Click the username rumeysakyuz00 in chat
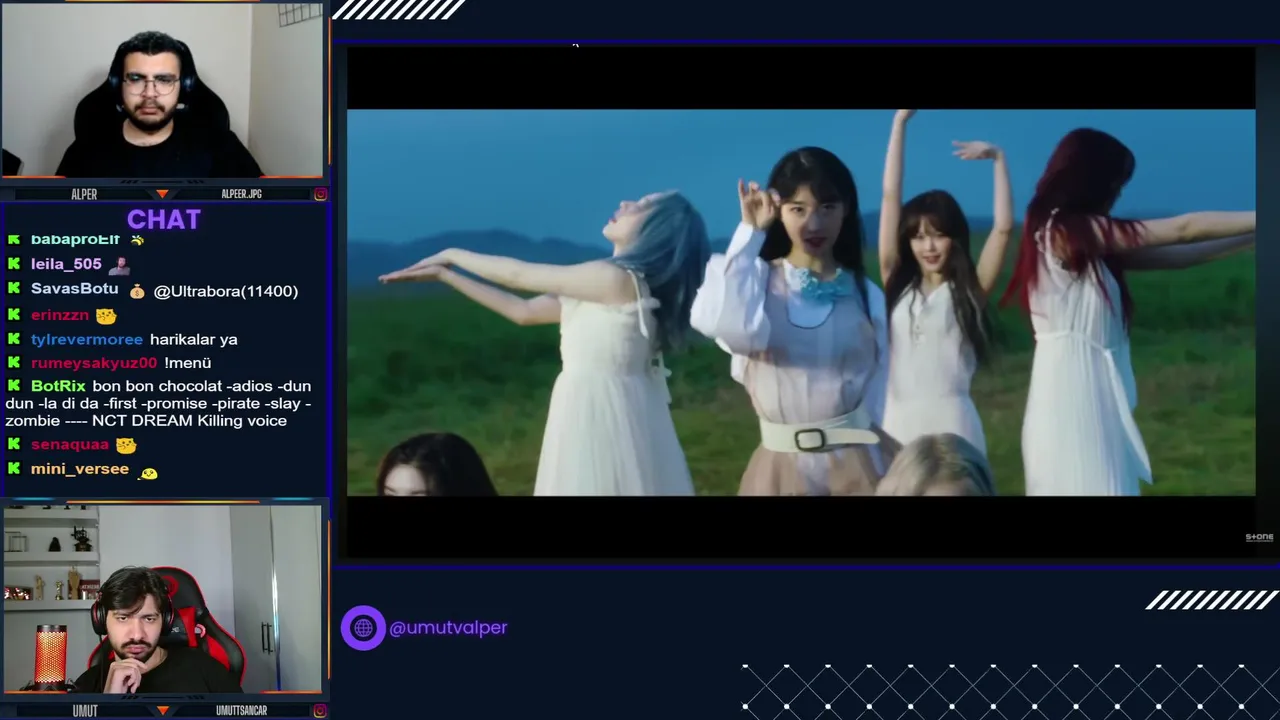1280x720 pixels. point(94,363)
